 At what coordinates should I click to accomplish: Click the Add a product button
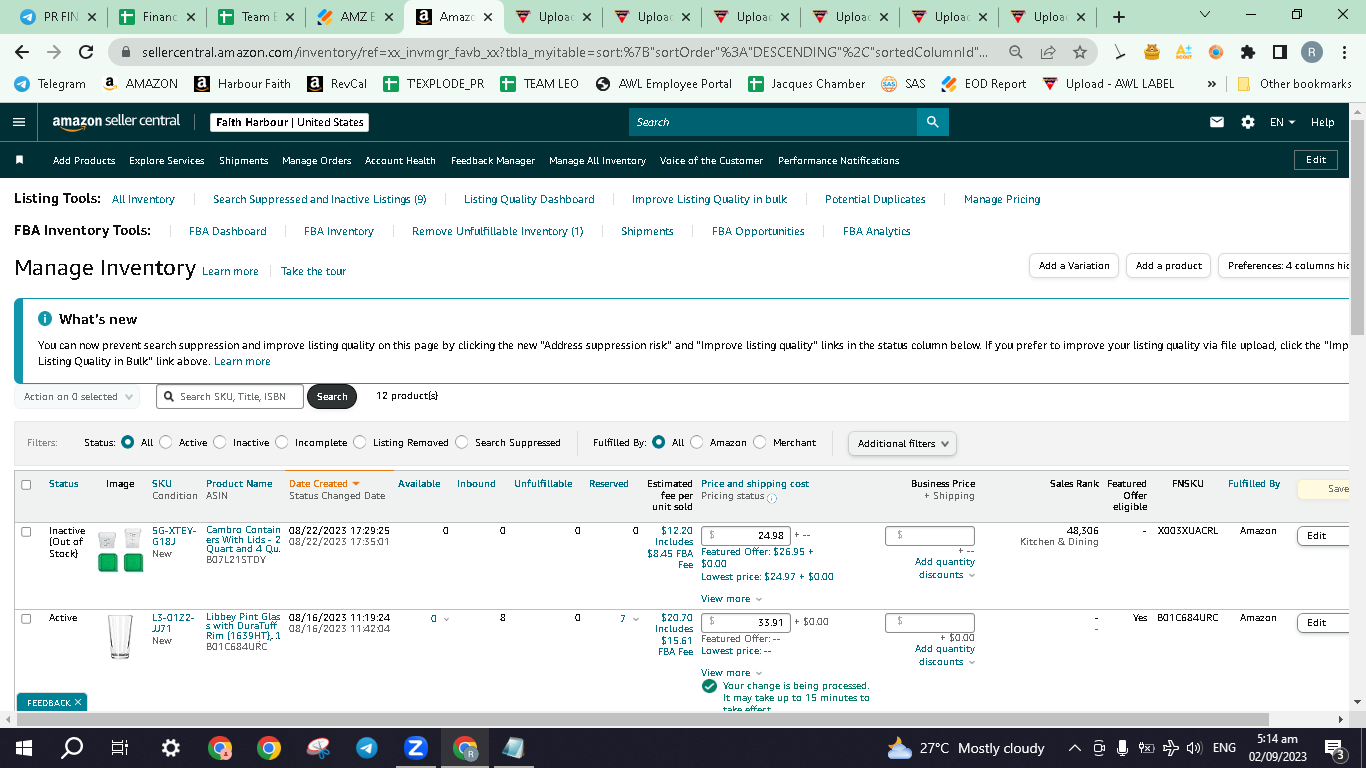tap(1169, 266)
